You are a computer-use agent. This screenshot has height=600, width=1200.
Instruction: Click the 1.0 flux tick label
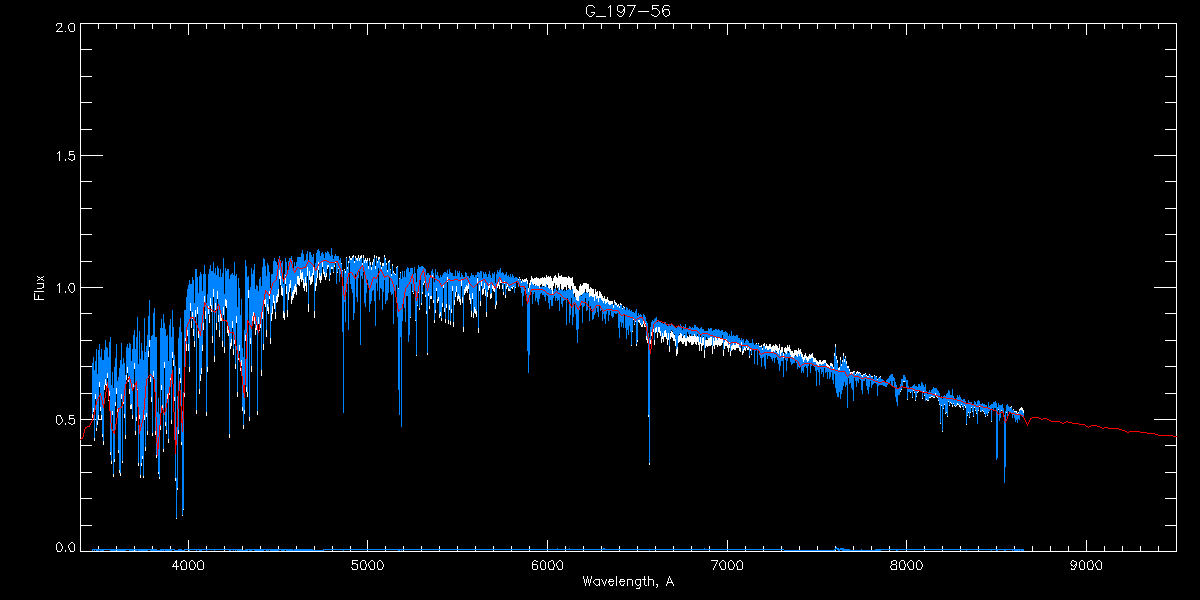[x=66, y=288]
